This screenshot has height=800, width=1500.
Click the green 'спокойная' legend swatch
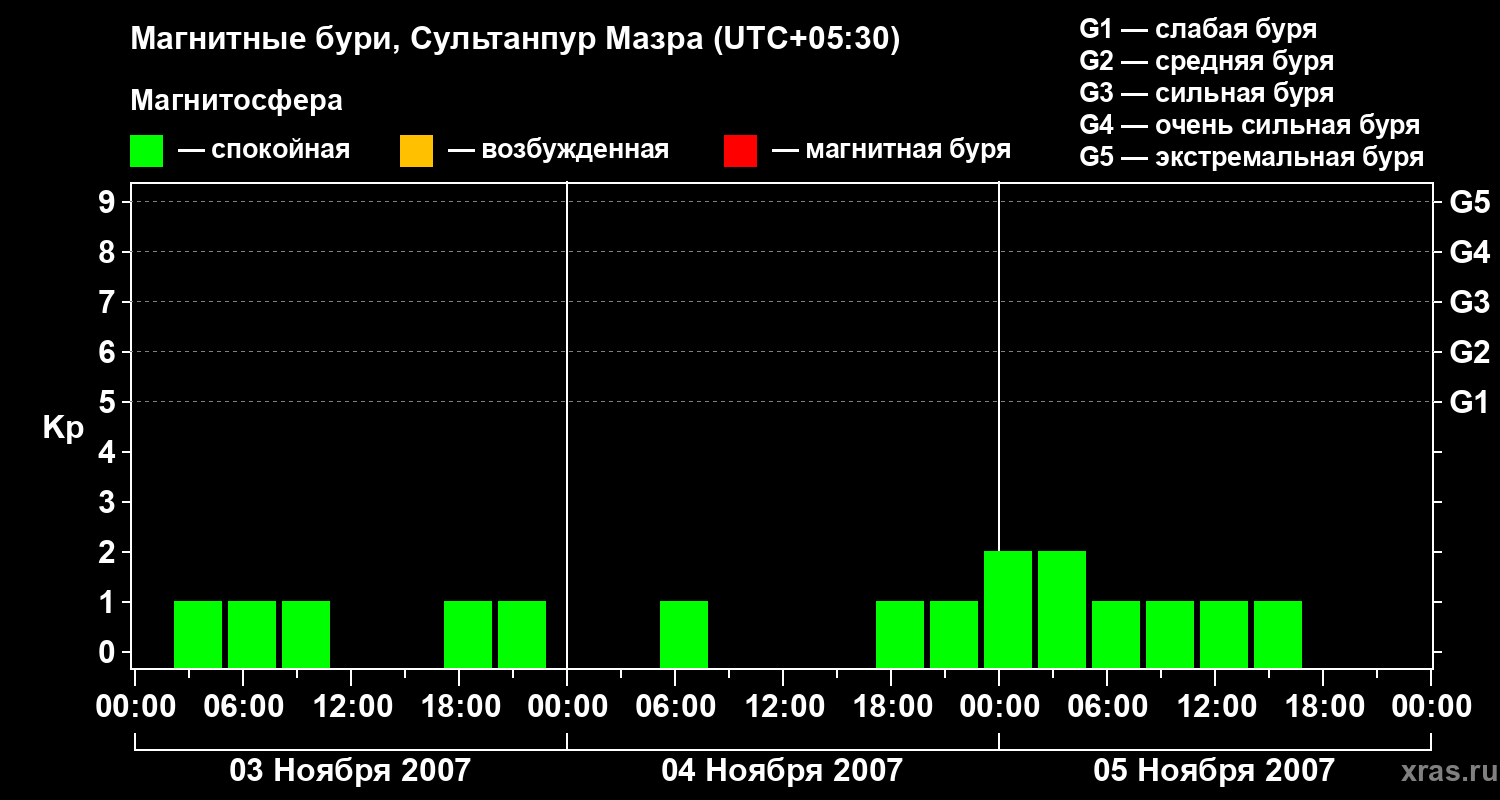(147, 151)
